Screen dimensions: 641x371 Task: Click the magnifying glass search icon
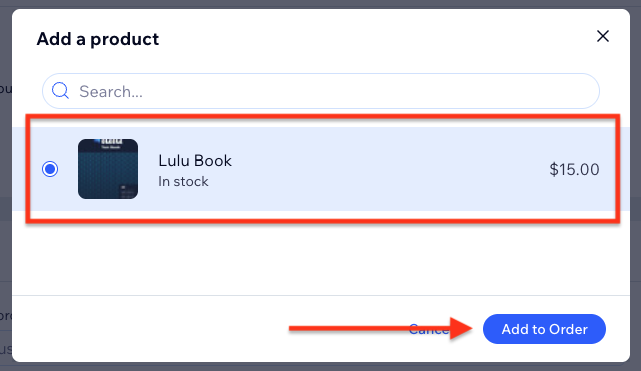61,91
